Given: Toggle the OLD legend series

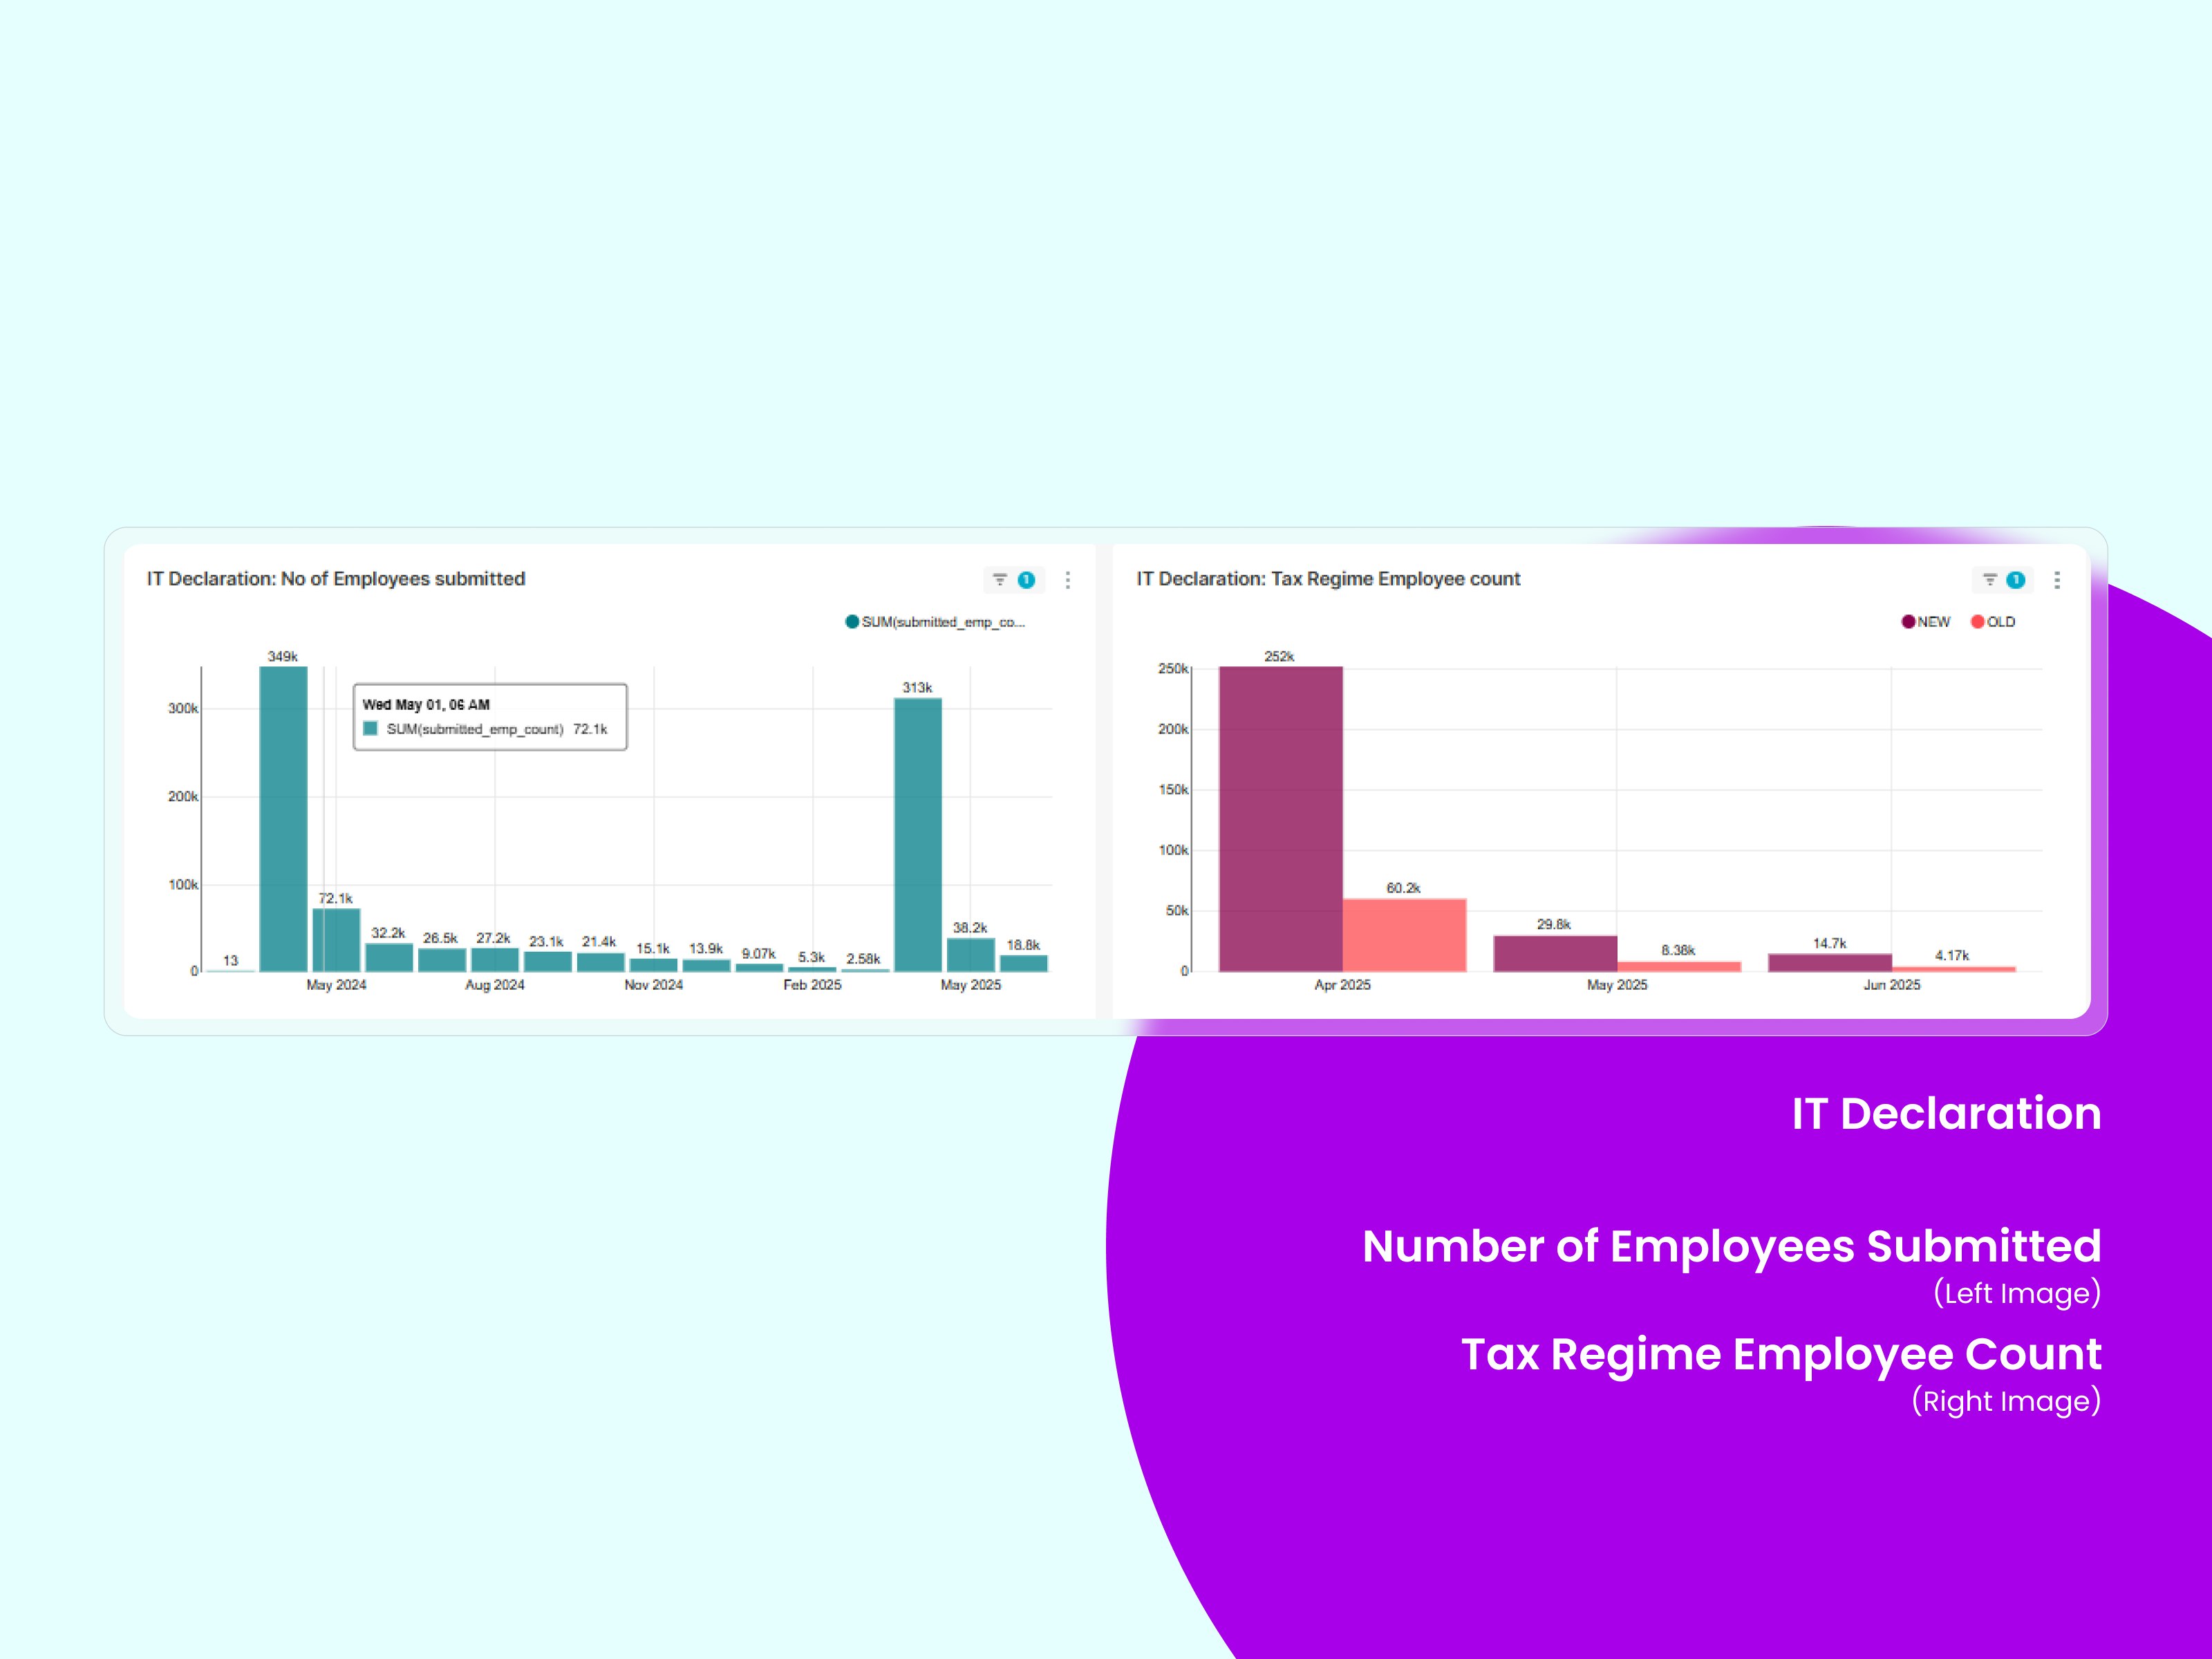Looking at the screenshot, I should pyautogui.click(x=1993, y=622).
